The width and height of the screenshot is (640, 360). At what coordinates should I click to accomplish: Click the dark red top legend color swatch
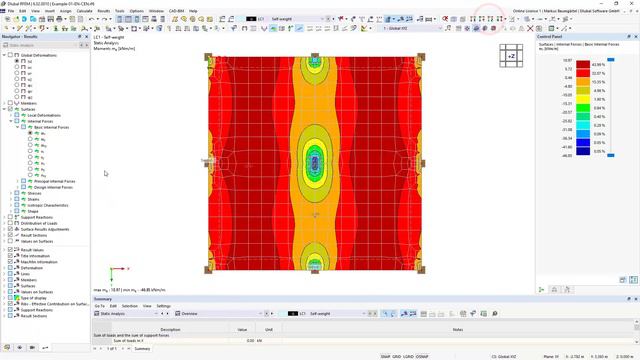583,64
